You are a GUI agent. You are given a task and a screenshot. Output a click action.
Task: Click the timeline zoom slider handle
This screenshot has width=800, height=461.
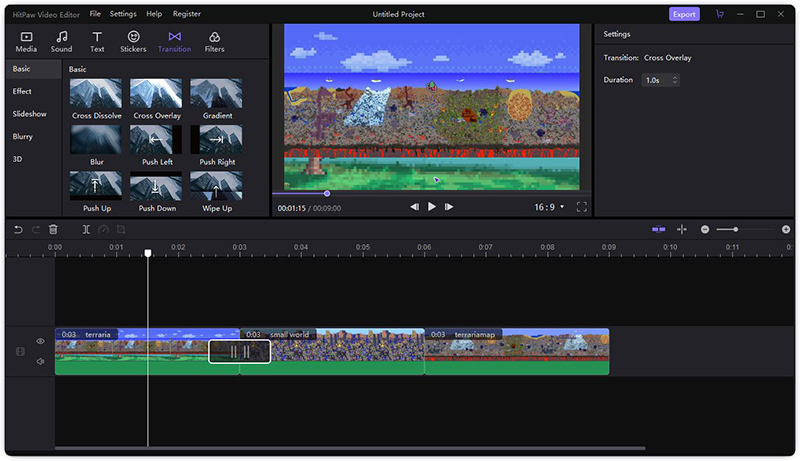coord(735,229)
